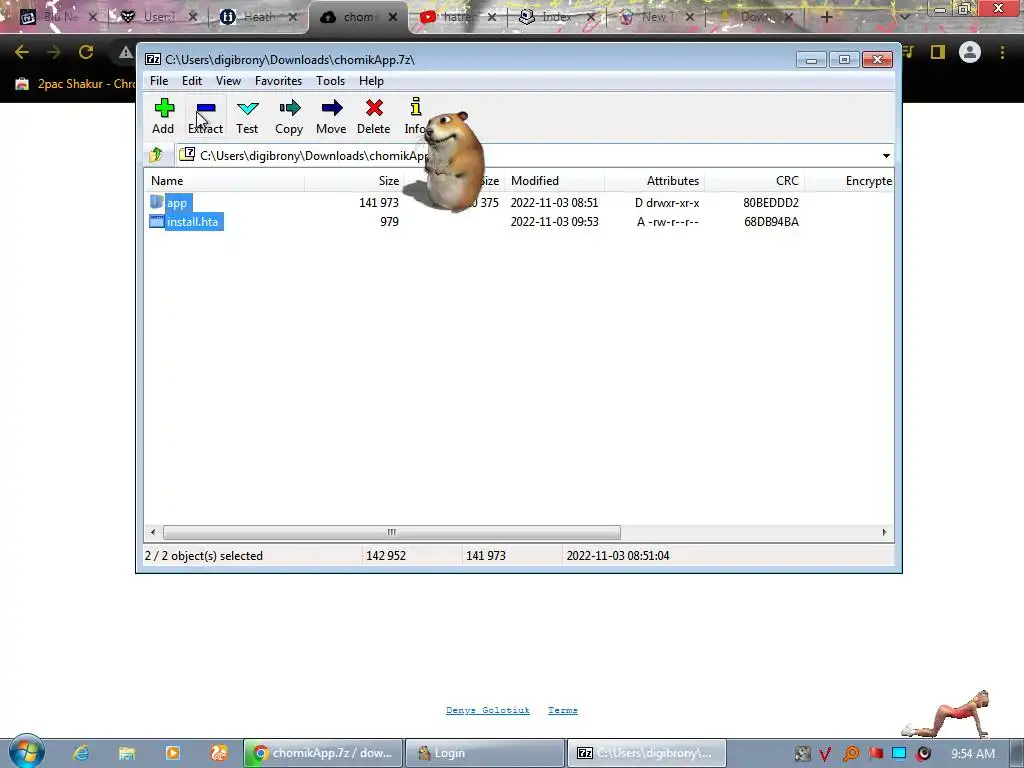Run archive Test from the toolbar
The image size is (1024, 768).
pos(247,116)
